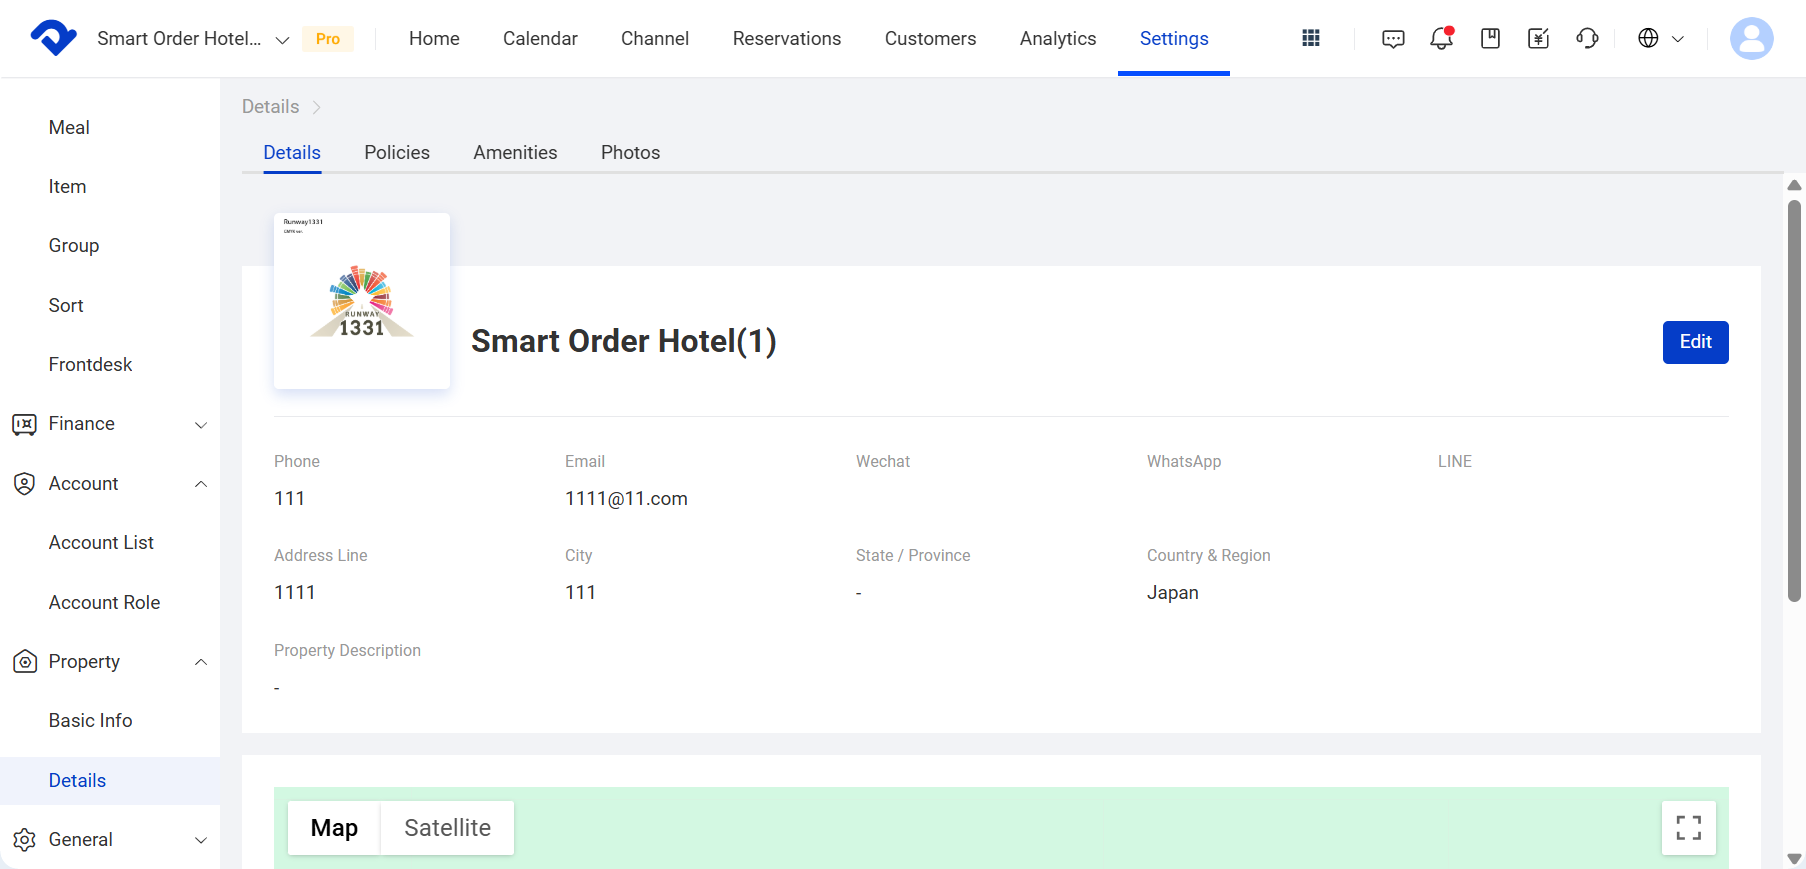Expand the Finance sidebar section

[x=110, y=424]
